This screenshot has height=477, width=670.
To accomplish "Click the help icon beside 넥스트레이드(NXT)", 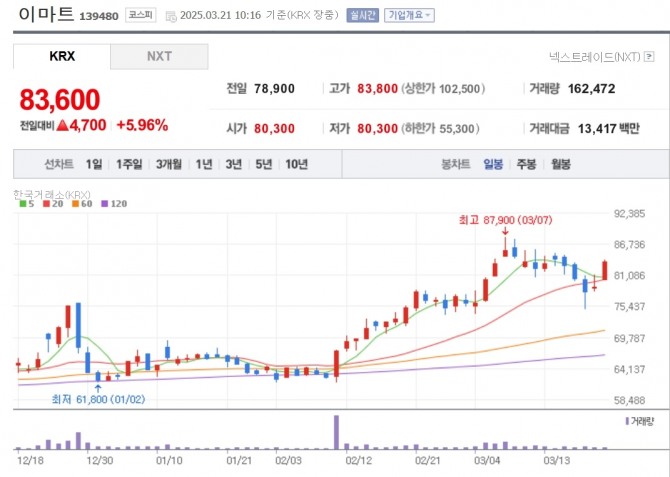I will click(x=648, y=57).
